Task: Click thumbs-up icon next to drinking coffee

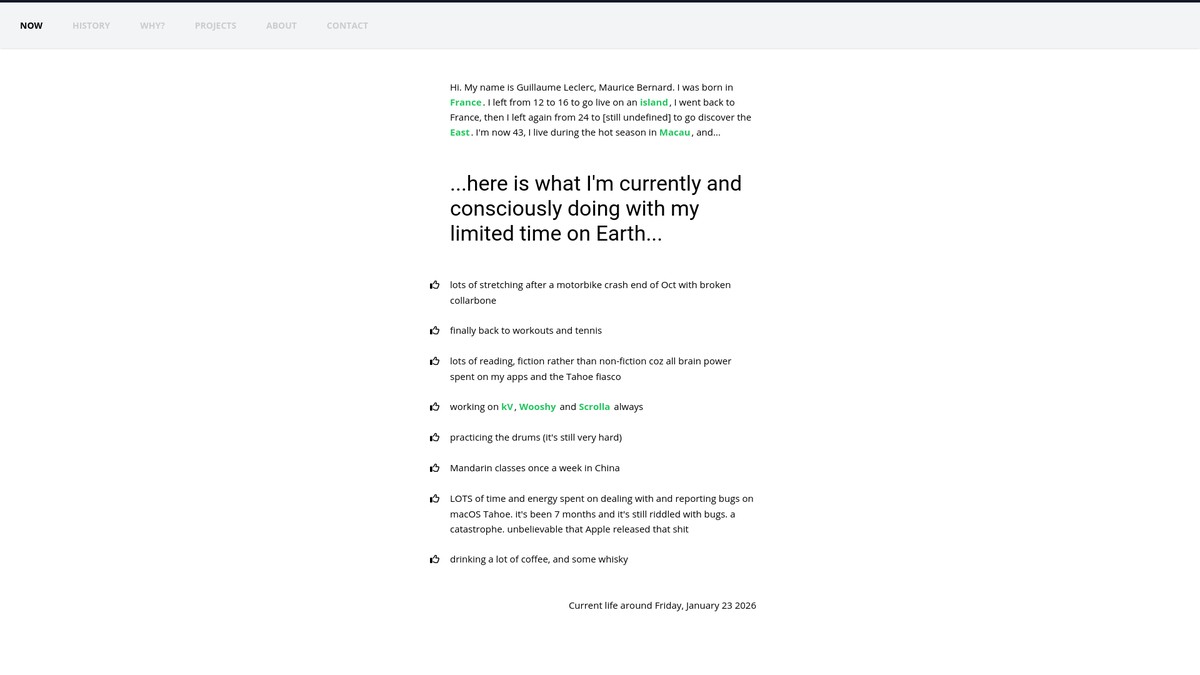Action: 434,559
